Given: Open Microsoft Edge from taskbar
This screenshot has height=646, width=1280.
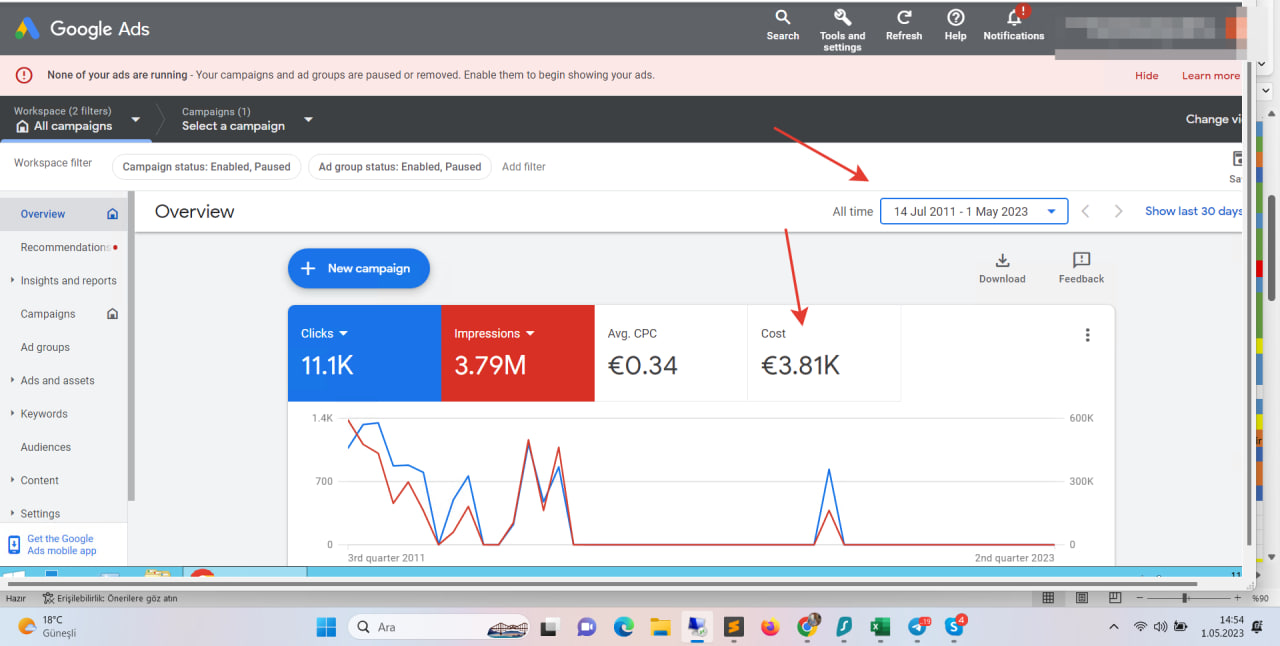Looking at the screenshot, I should click(x=624, y=627).
